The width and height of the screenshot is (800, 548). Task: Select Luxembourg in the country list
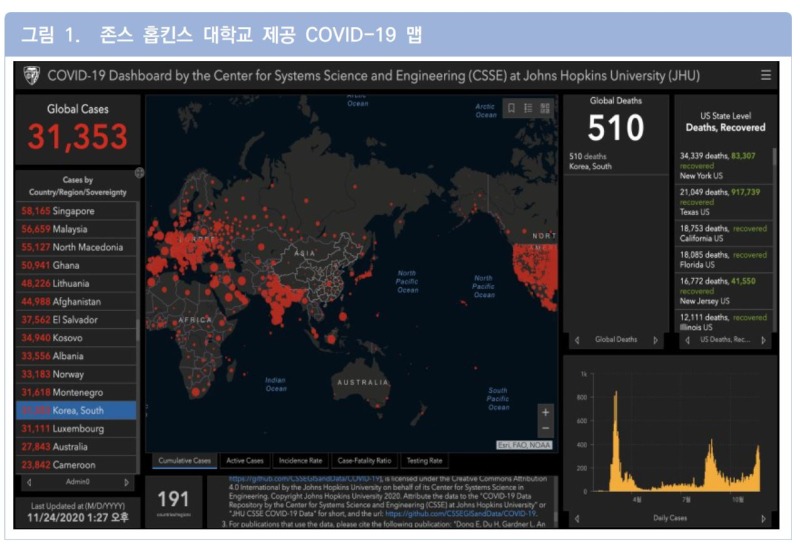(77, 429)
